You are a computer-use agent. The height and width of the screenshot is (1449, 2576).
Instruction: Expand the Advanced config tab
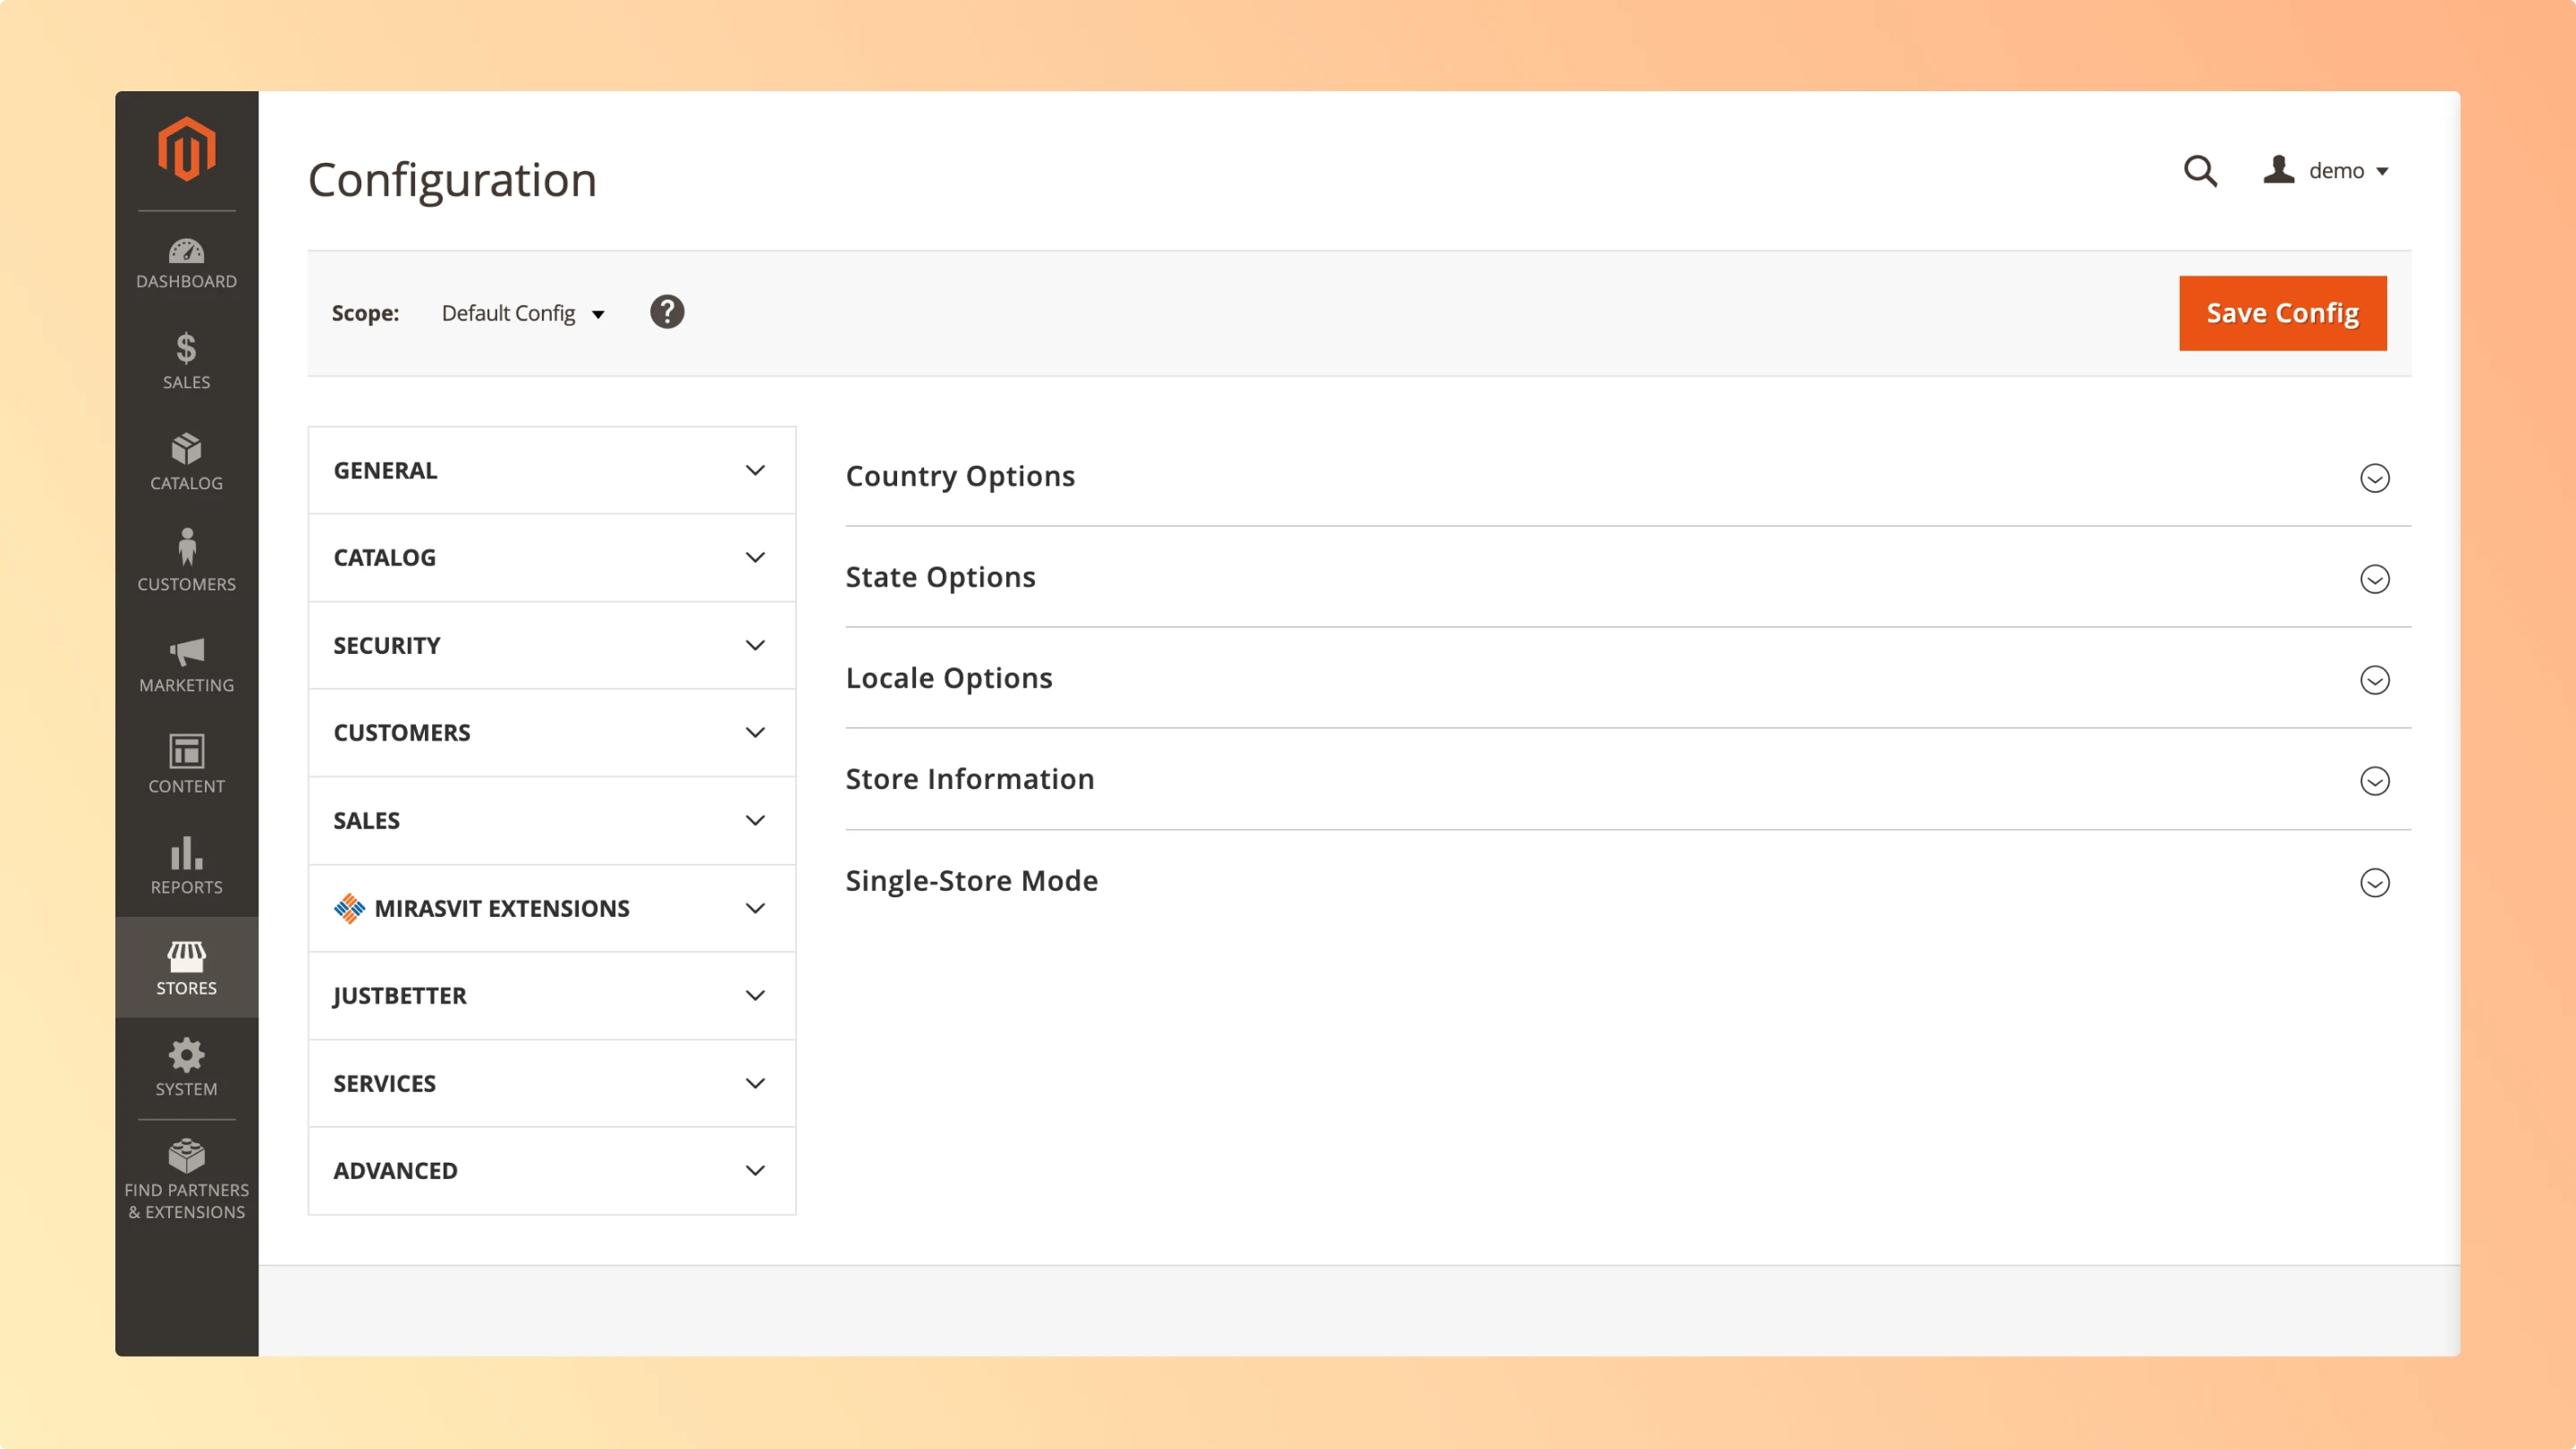pos(551,1170)
